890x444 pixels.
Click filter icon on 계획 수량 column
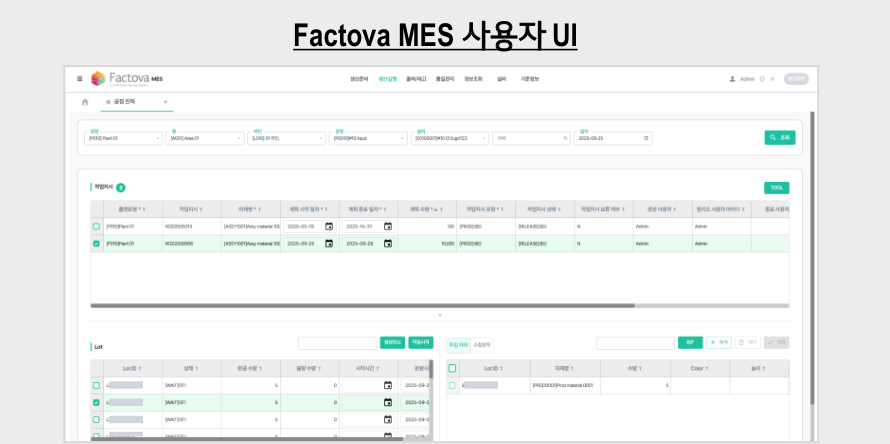(441, 210)
